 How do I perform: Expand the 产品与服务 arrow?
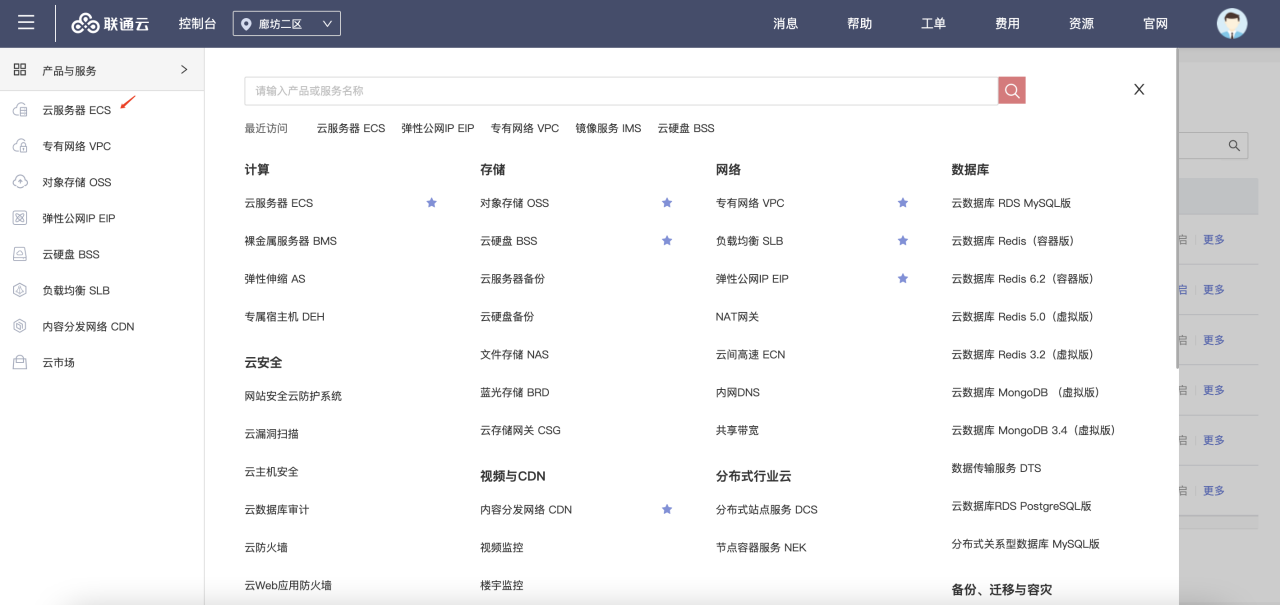point(184,70)
